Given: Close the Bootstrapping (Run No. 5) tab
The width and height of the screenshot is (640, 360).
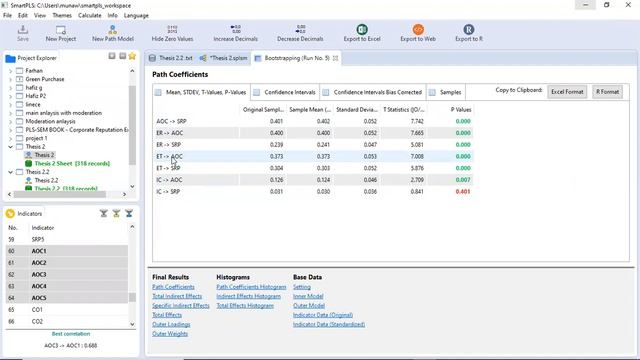Looking at the screenshot, I should 336,58.
